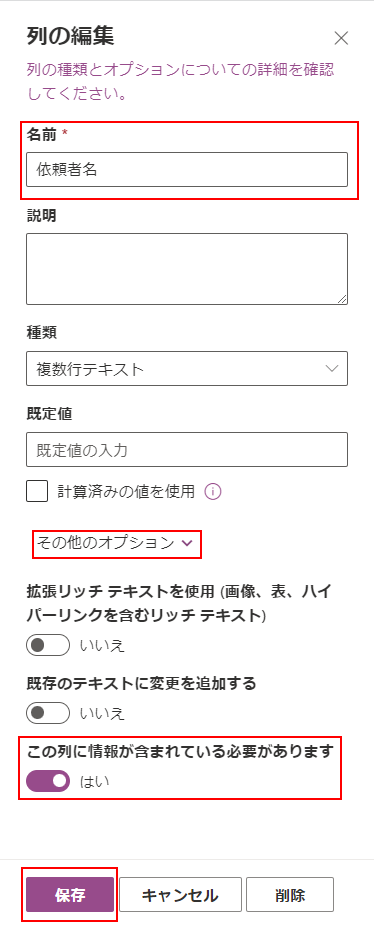Click the キャンセル button
The height and width of the screenshot is (930, 374).
pos(180,894)
